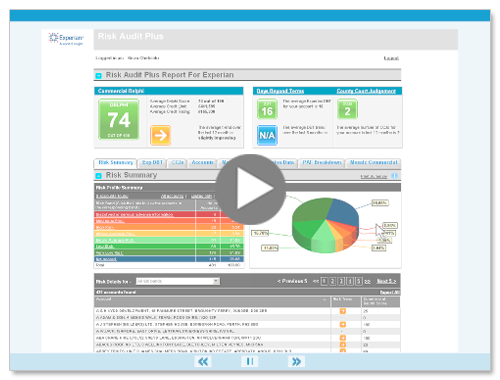Go to page 2 of the accounts list
The image size is (500, 380).
(x=333, y=282)
